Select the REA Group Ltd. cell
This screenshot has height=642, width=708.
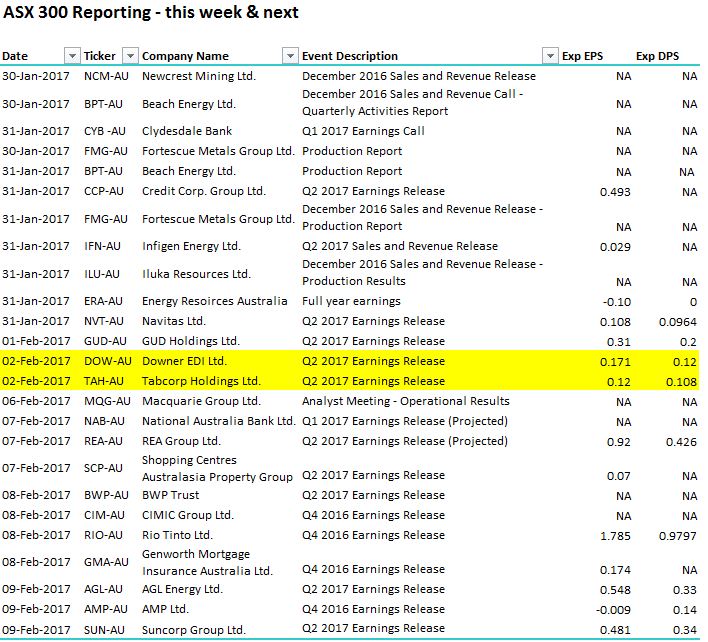pos(181,441)
